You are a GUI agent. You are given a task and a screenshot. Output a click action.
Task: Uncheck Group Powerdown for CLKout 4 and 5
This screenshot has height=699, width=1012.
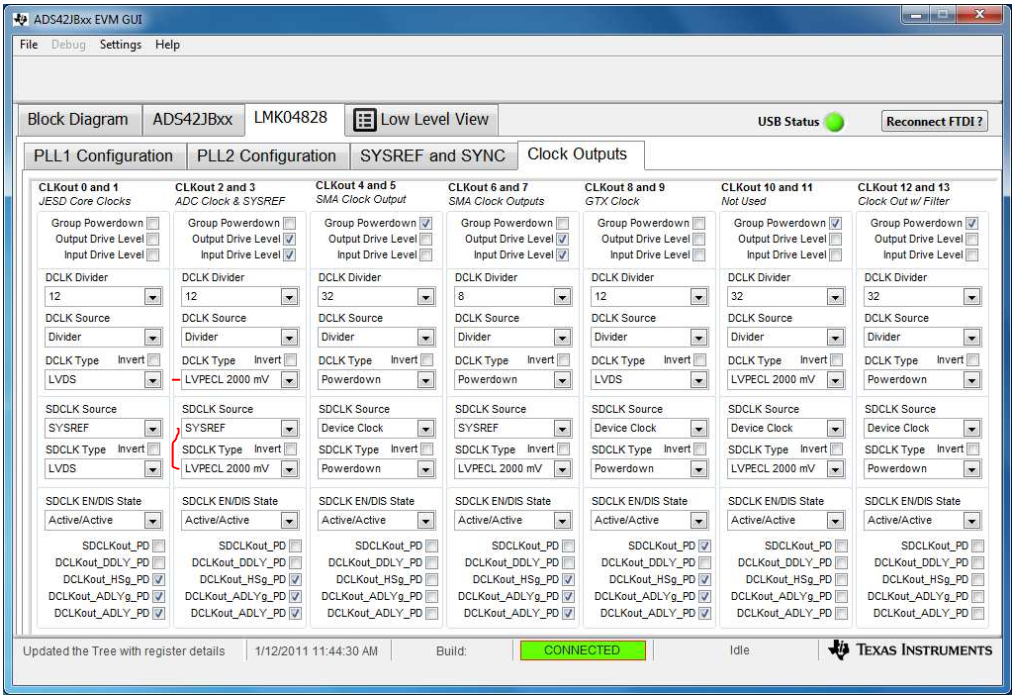tap(426, 223)
